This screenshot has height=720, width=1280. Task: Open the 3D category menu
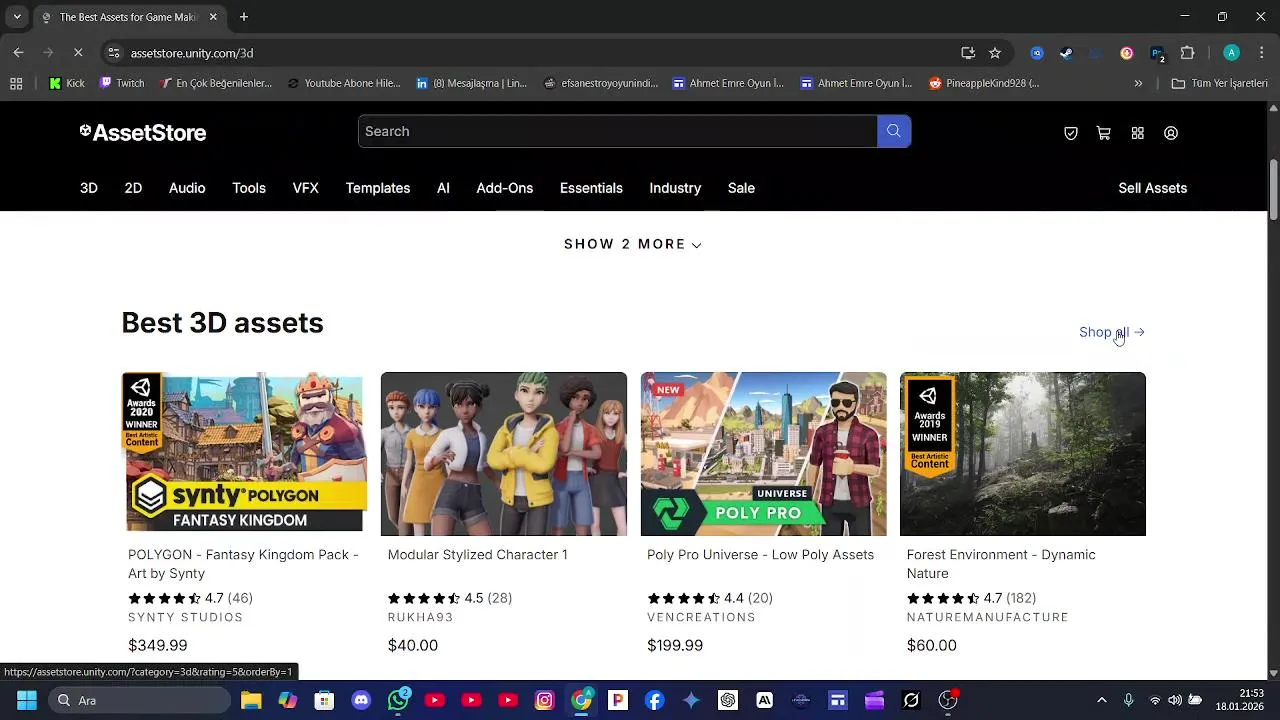tap(89, 188)
